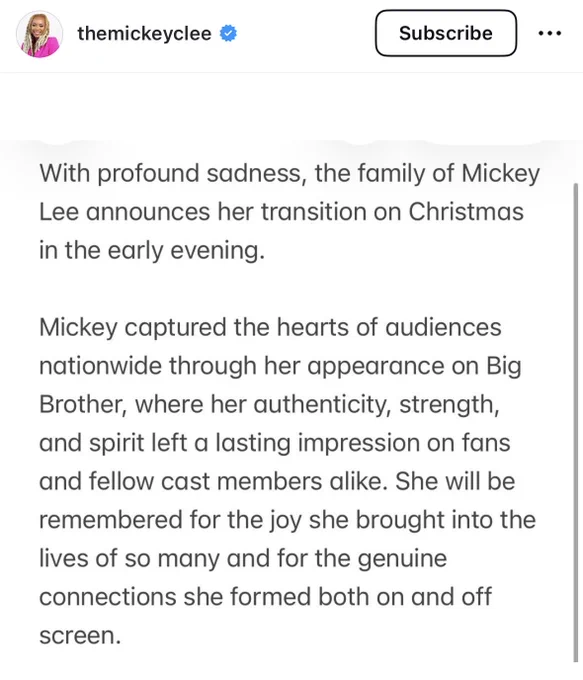The width and height of the screenshot is (583, 680).
Task: Click the line starting 'remembered for the joy'
Action: tap(288, 520)
